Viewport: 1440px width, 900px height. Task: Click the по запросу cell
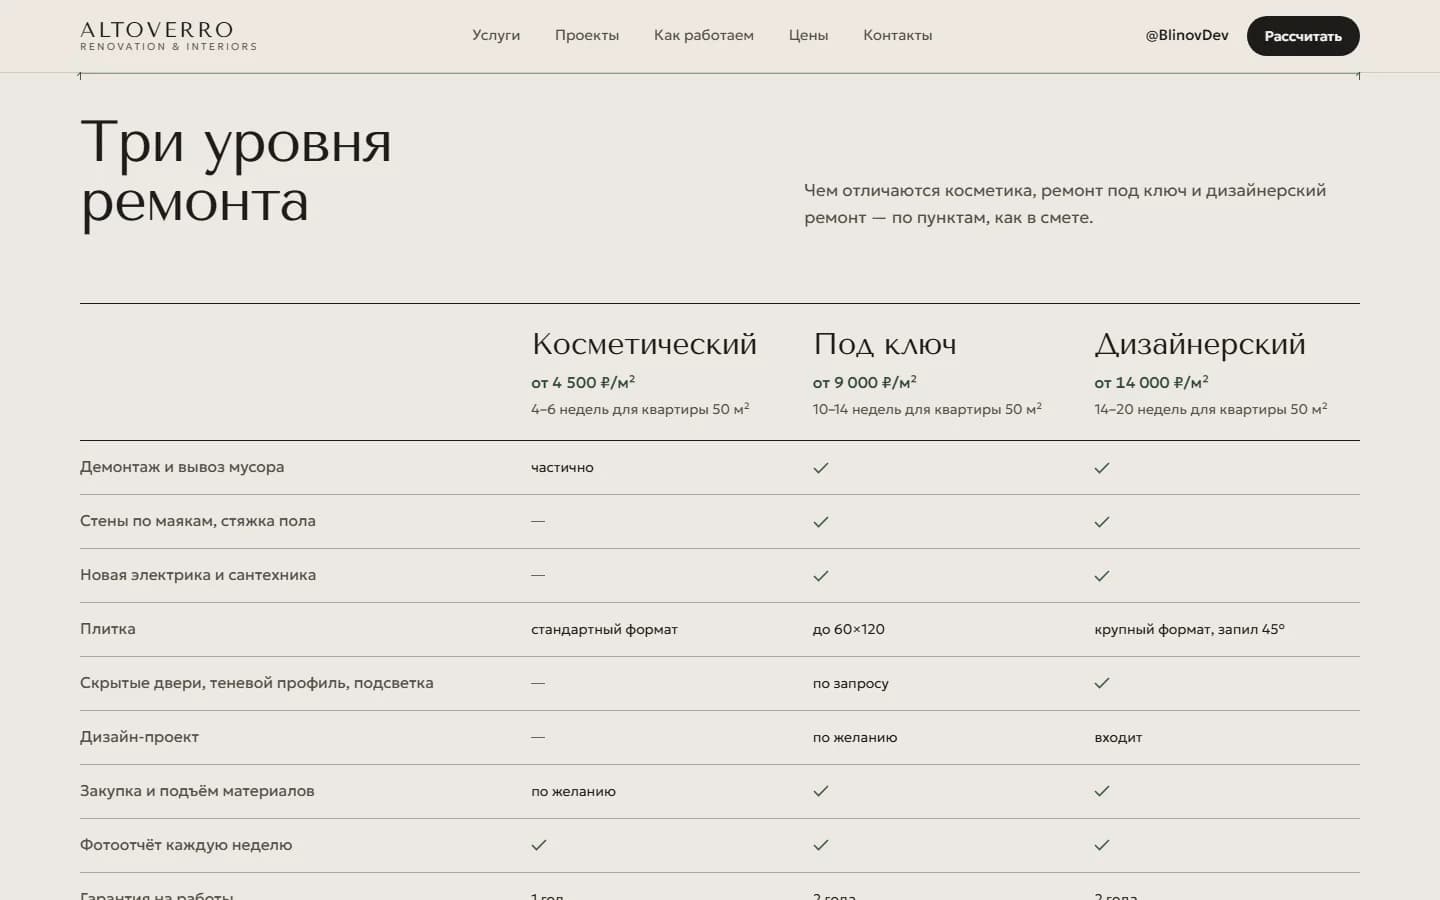(851, 684)
